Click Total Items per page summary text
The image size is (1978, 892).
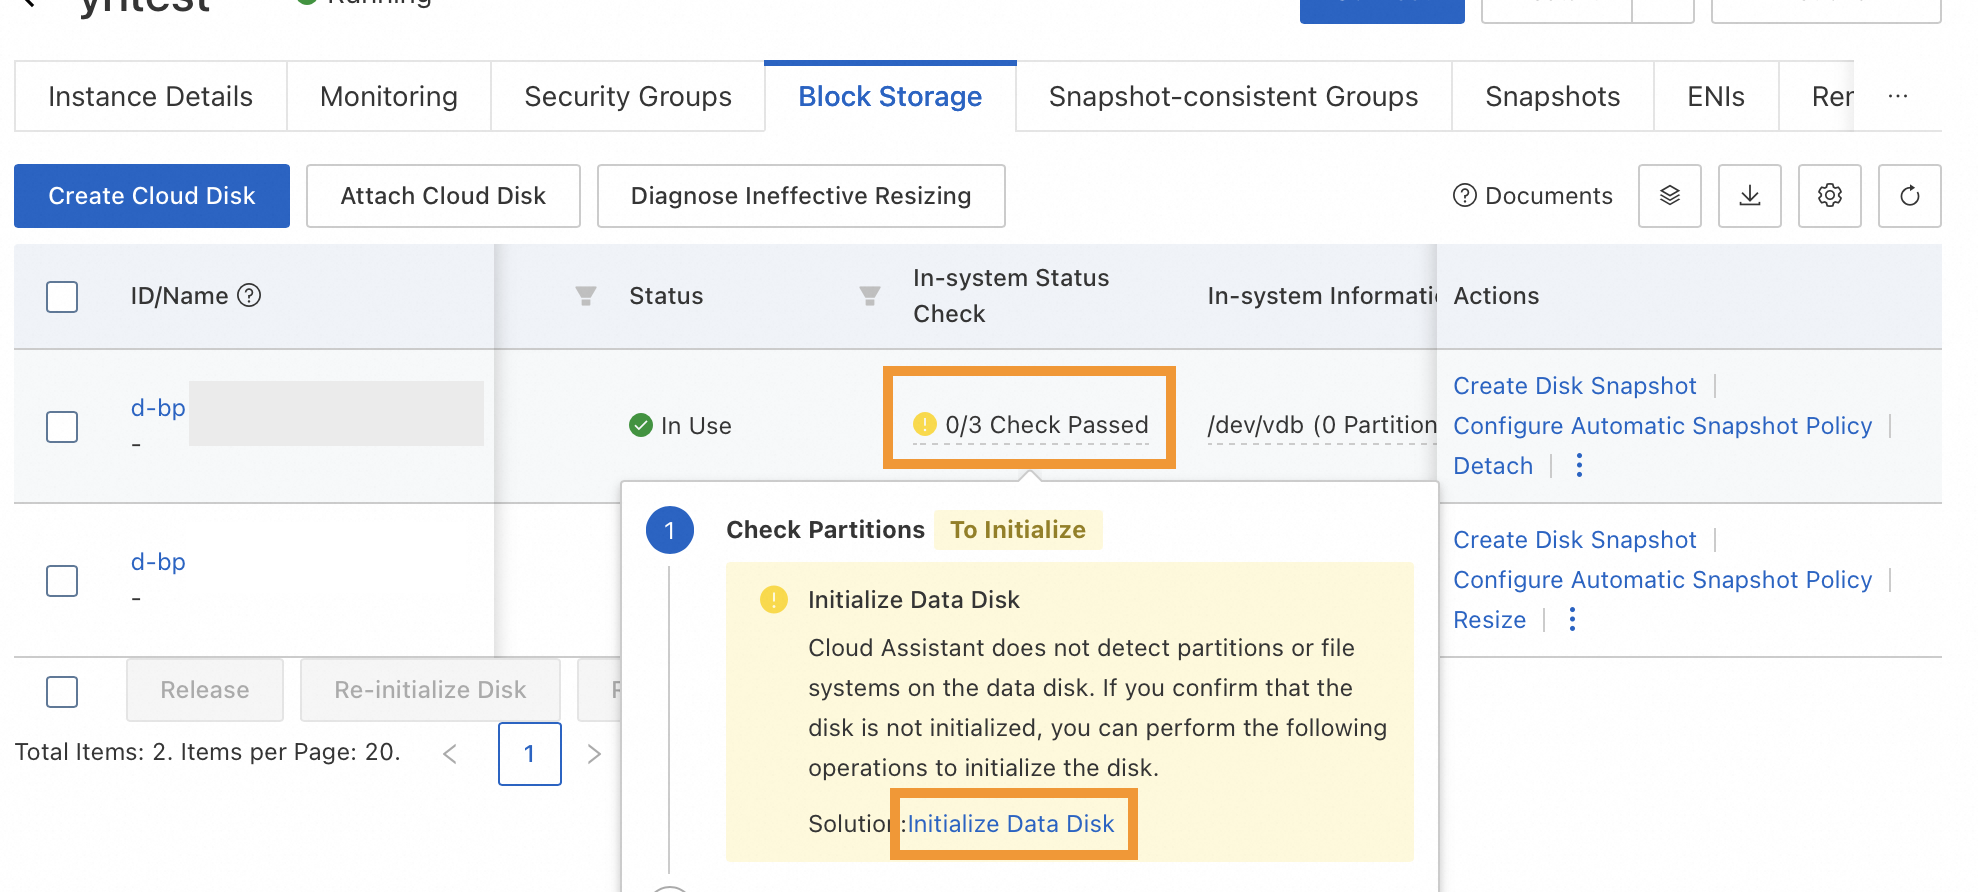tap(208, 752)
